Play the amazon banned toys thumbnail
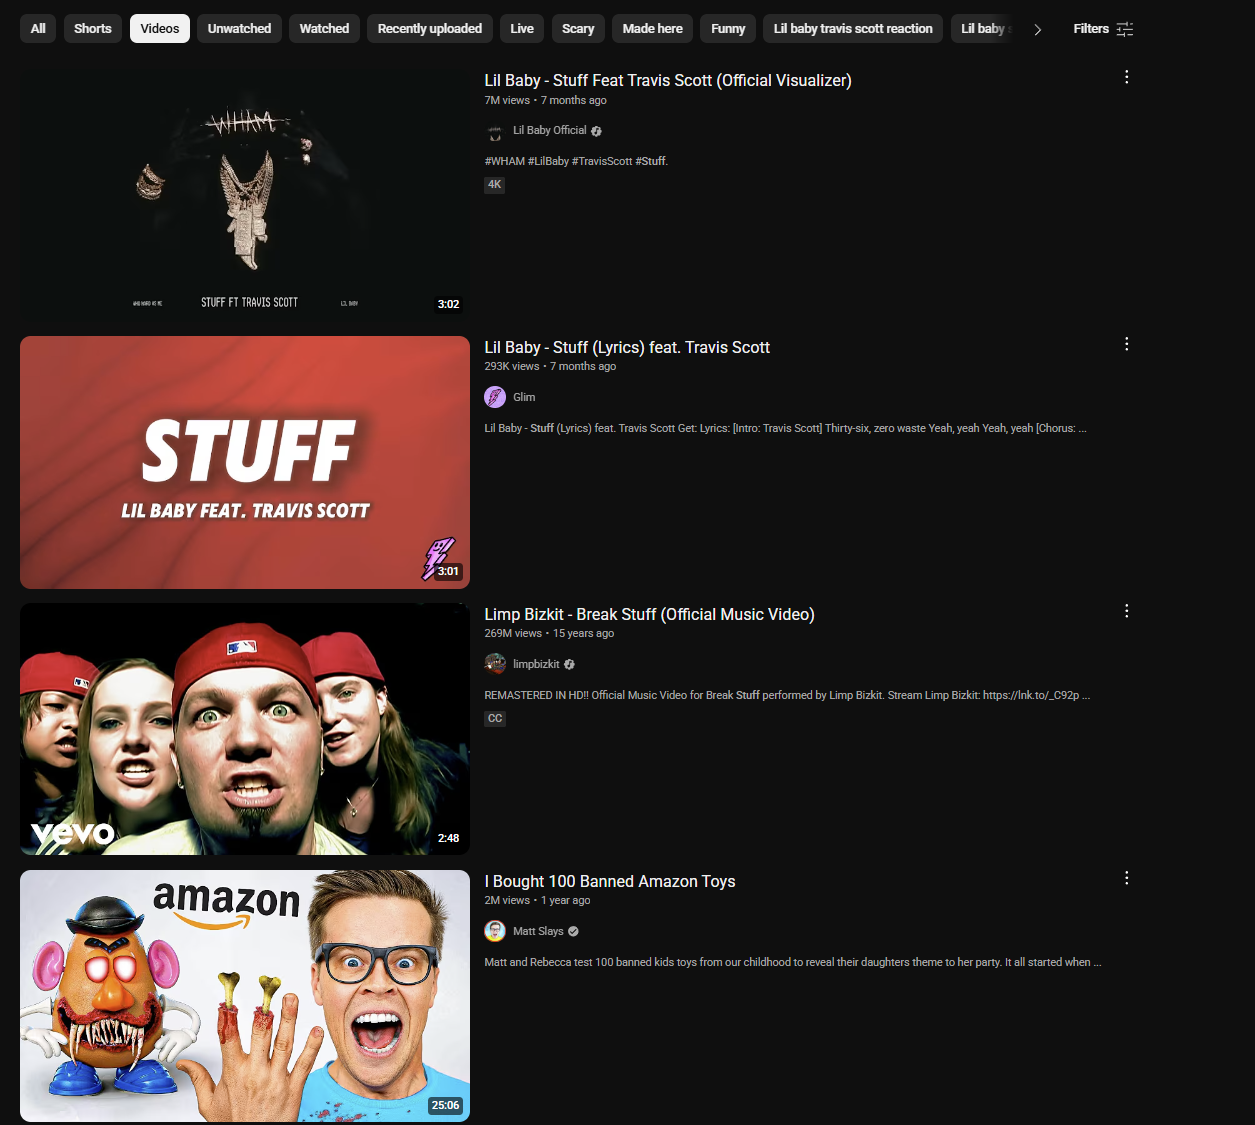The image size is (1255, 1125). tap(245, 996)
